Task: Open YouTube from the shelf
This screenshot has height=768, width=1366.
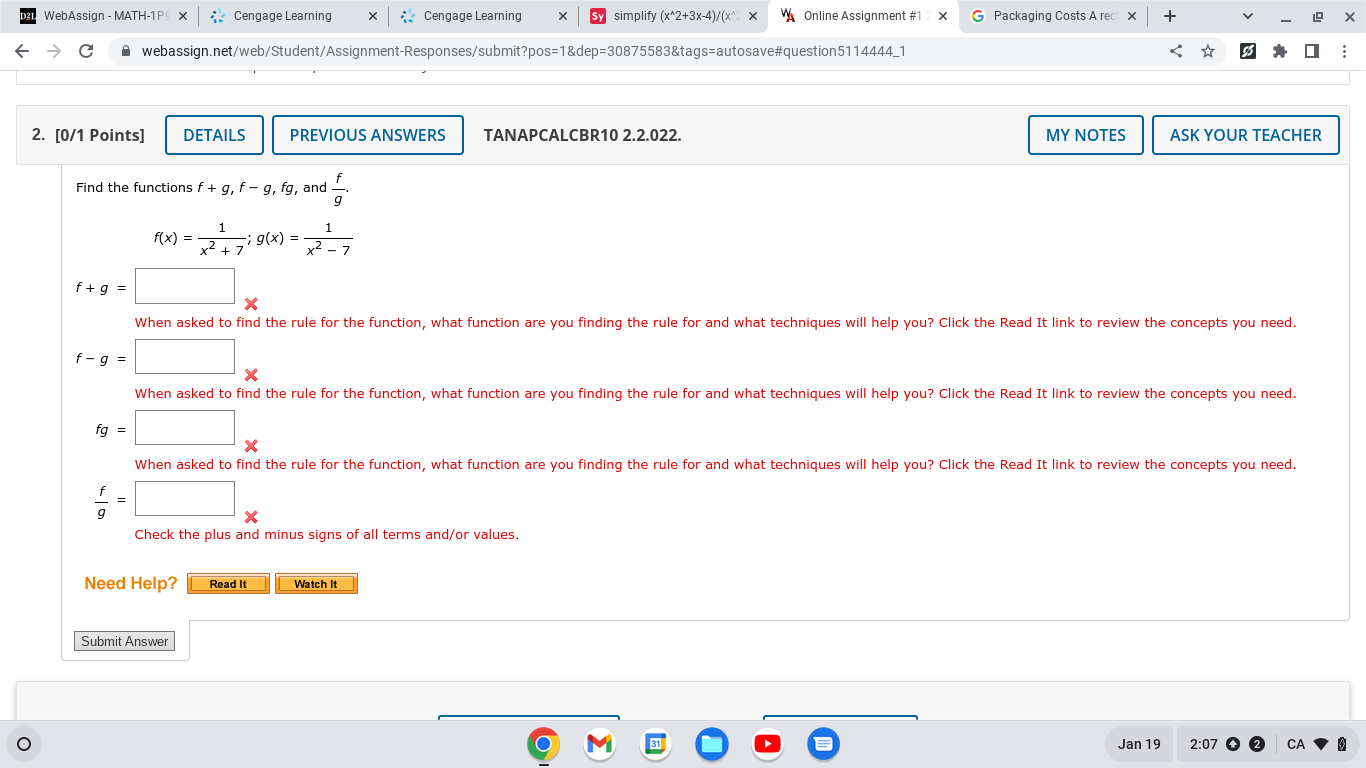Action: pos(767,744)
